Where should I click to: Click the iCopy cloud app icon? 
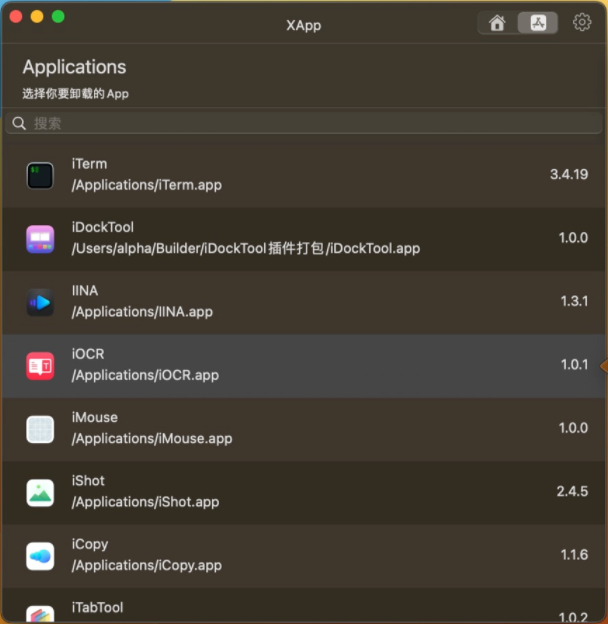pos(40,556)
